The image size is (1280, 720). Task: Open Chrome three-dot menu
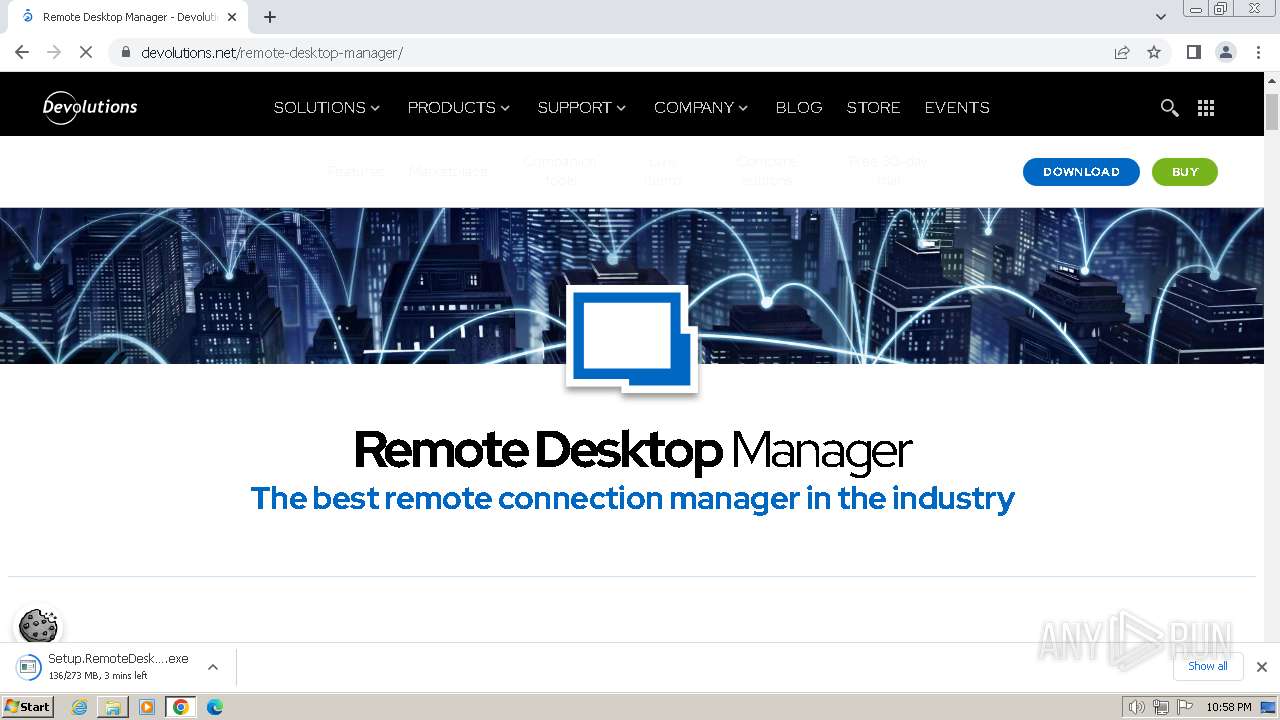click(x=1259, y=52)
